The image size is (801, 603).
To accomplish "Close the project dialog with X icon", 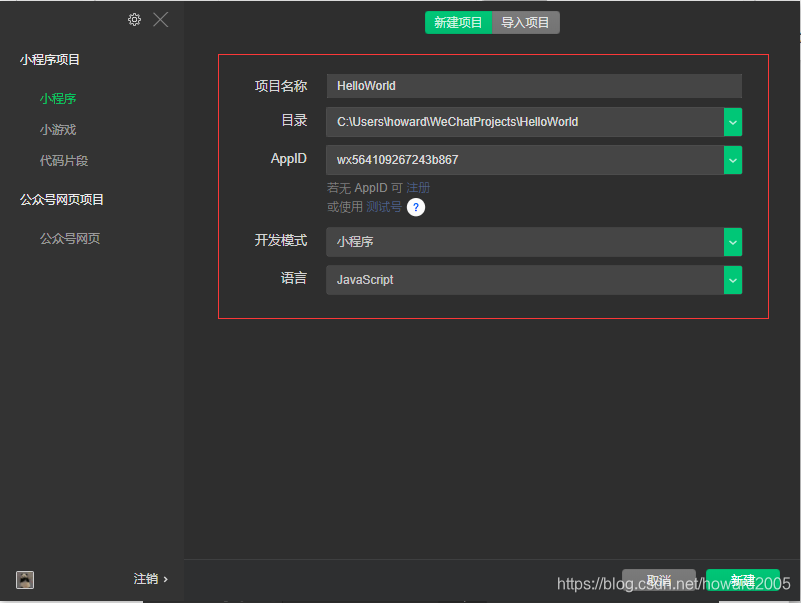I will click(x=160, y=20).
